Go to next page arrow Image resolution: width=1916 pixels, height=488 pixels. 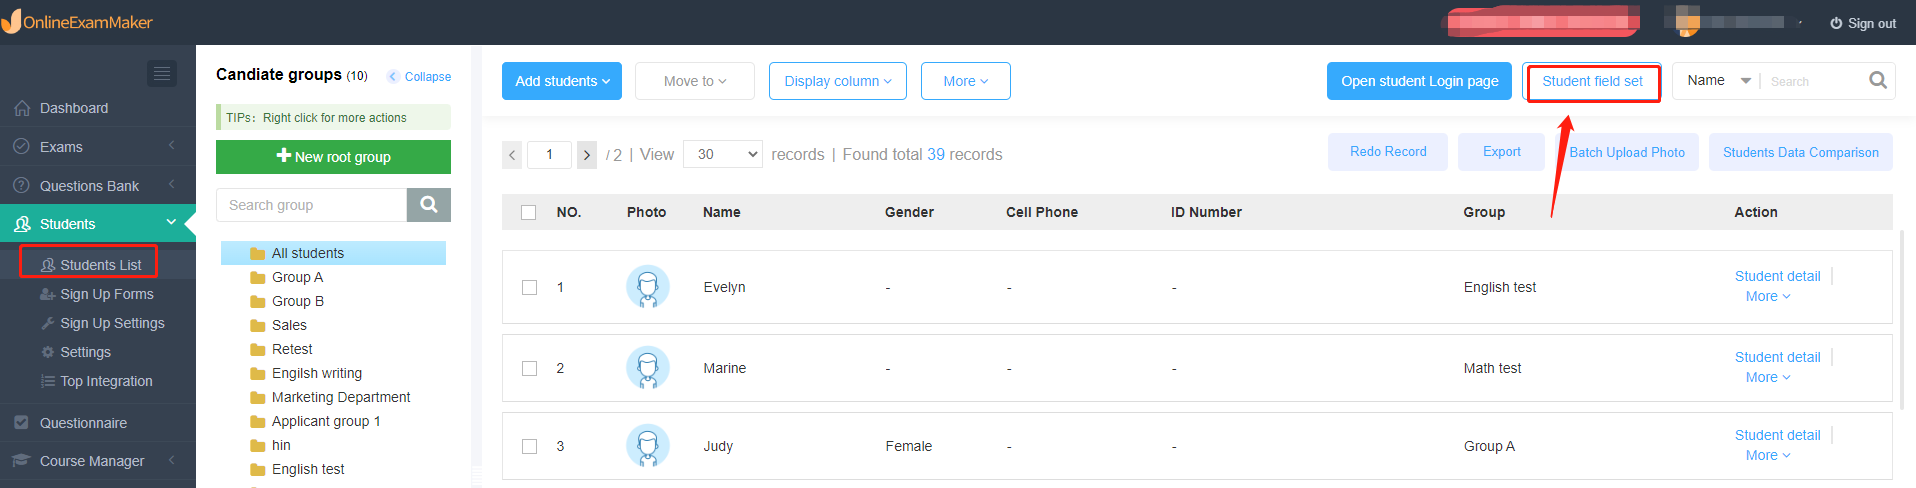pyautogui.click(x=587, y=155)
